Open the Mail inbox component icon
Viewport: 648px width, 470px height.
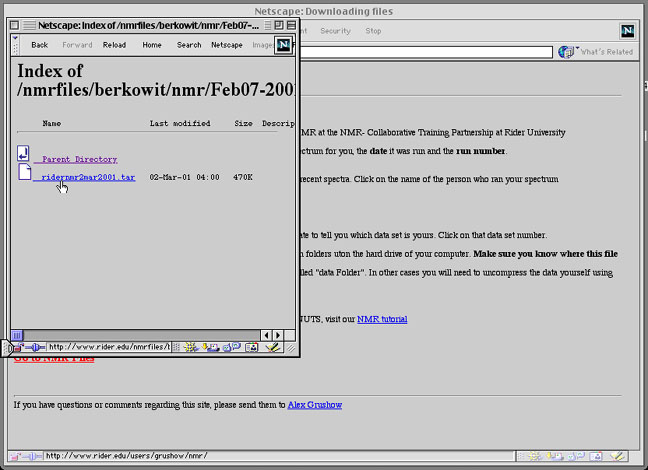[x=209, y=347]
